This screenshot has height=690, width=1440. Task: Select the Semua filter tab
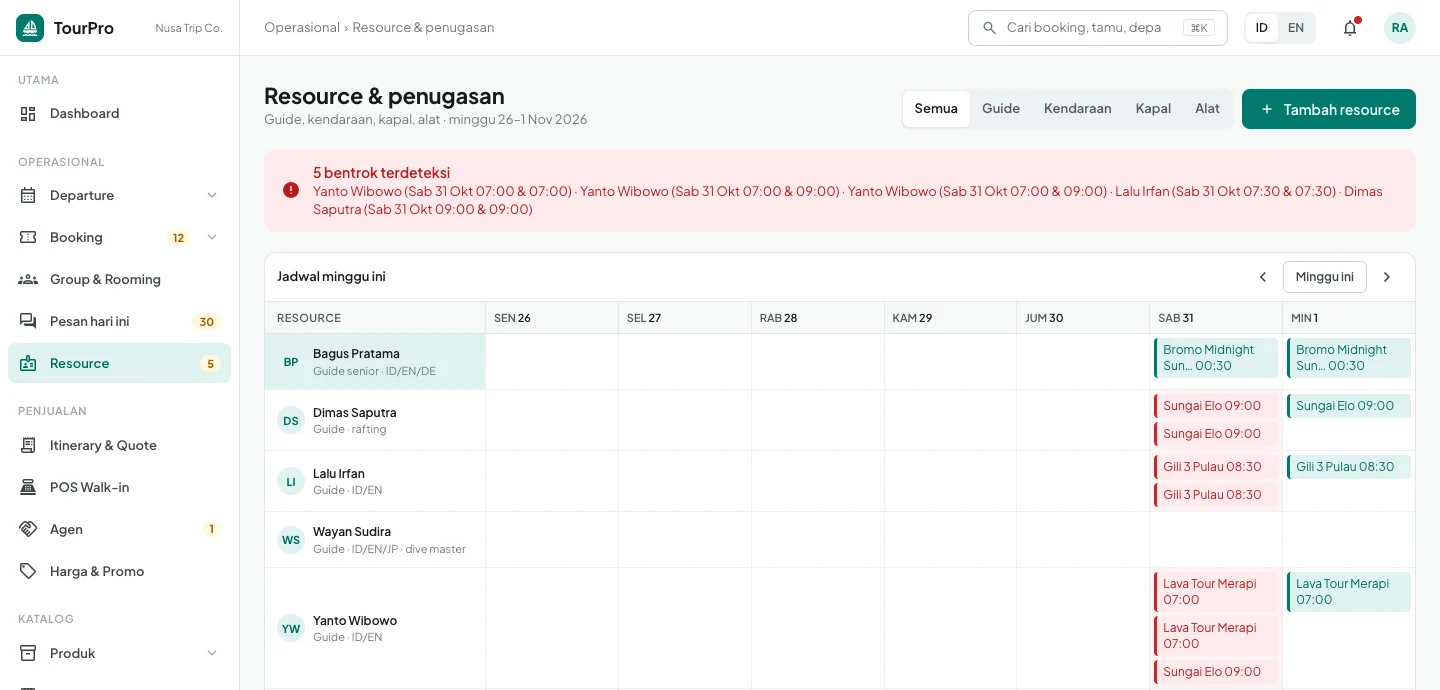click(936, 109)
